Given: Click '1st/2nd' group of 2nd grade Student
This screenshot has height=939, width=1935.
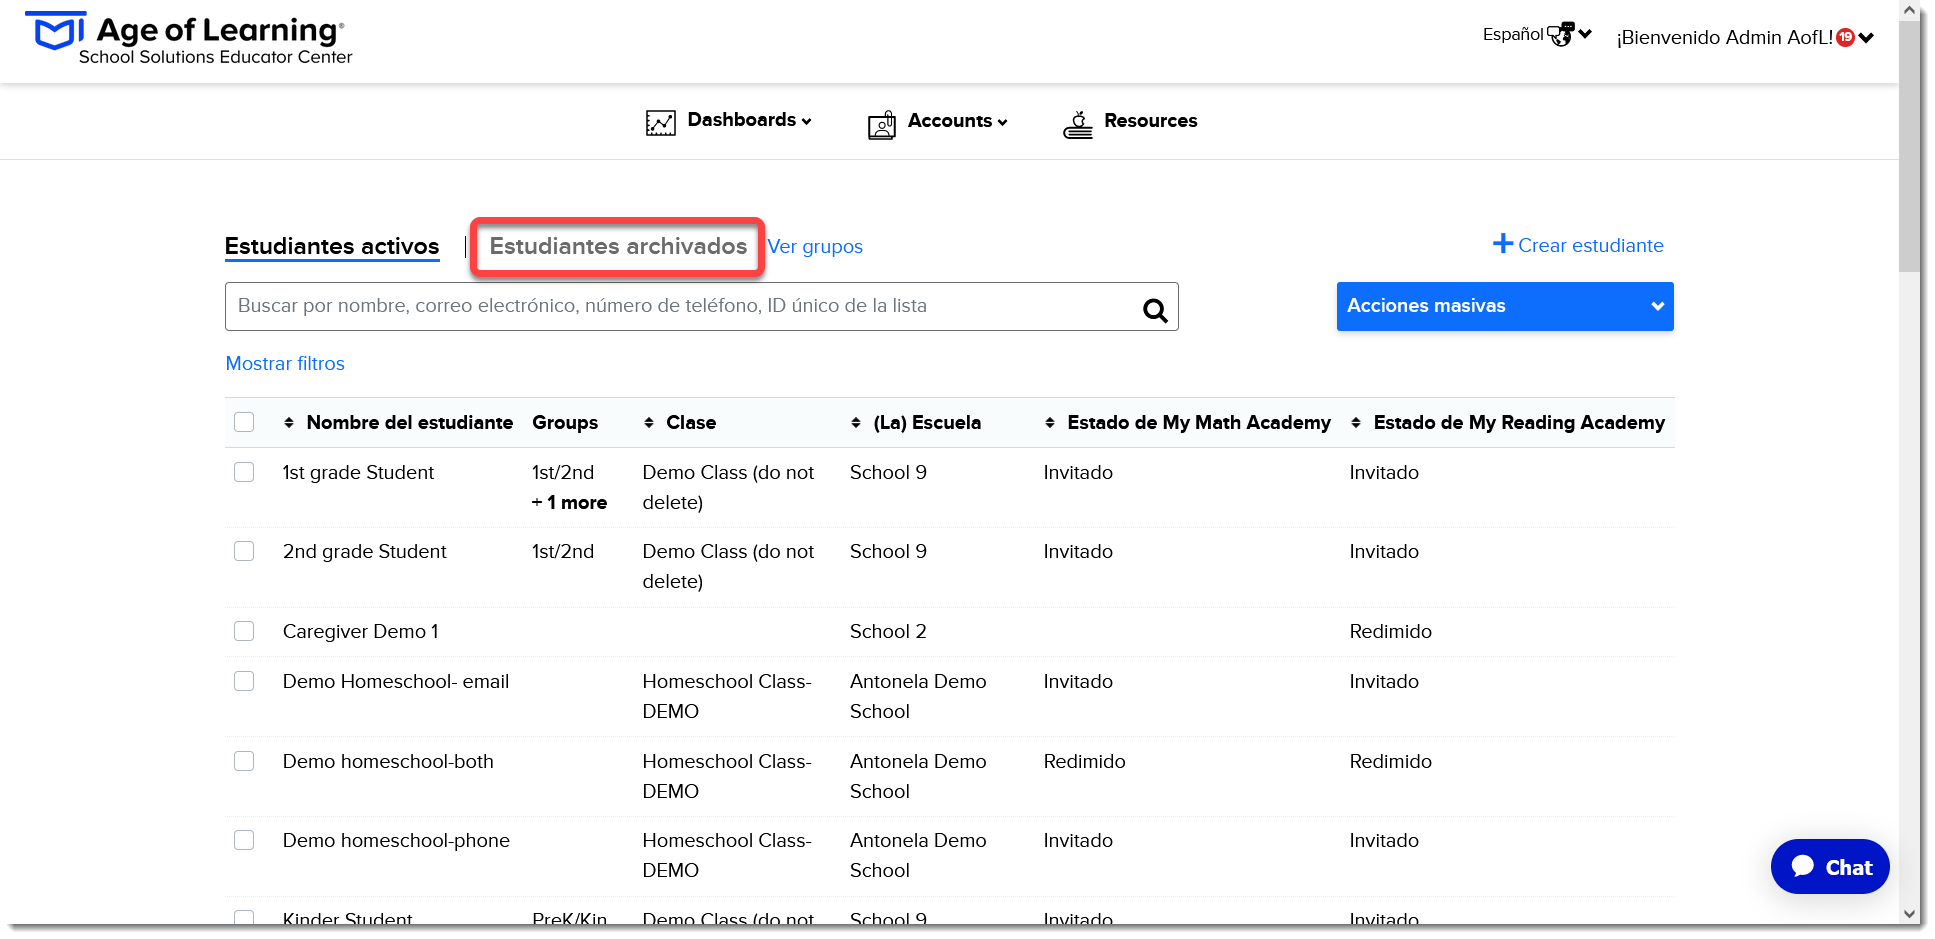Looking at the screenshot, I should [x=563, y=552].
